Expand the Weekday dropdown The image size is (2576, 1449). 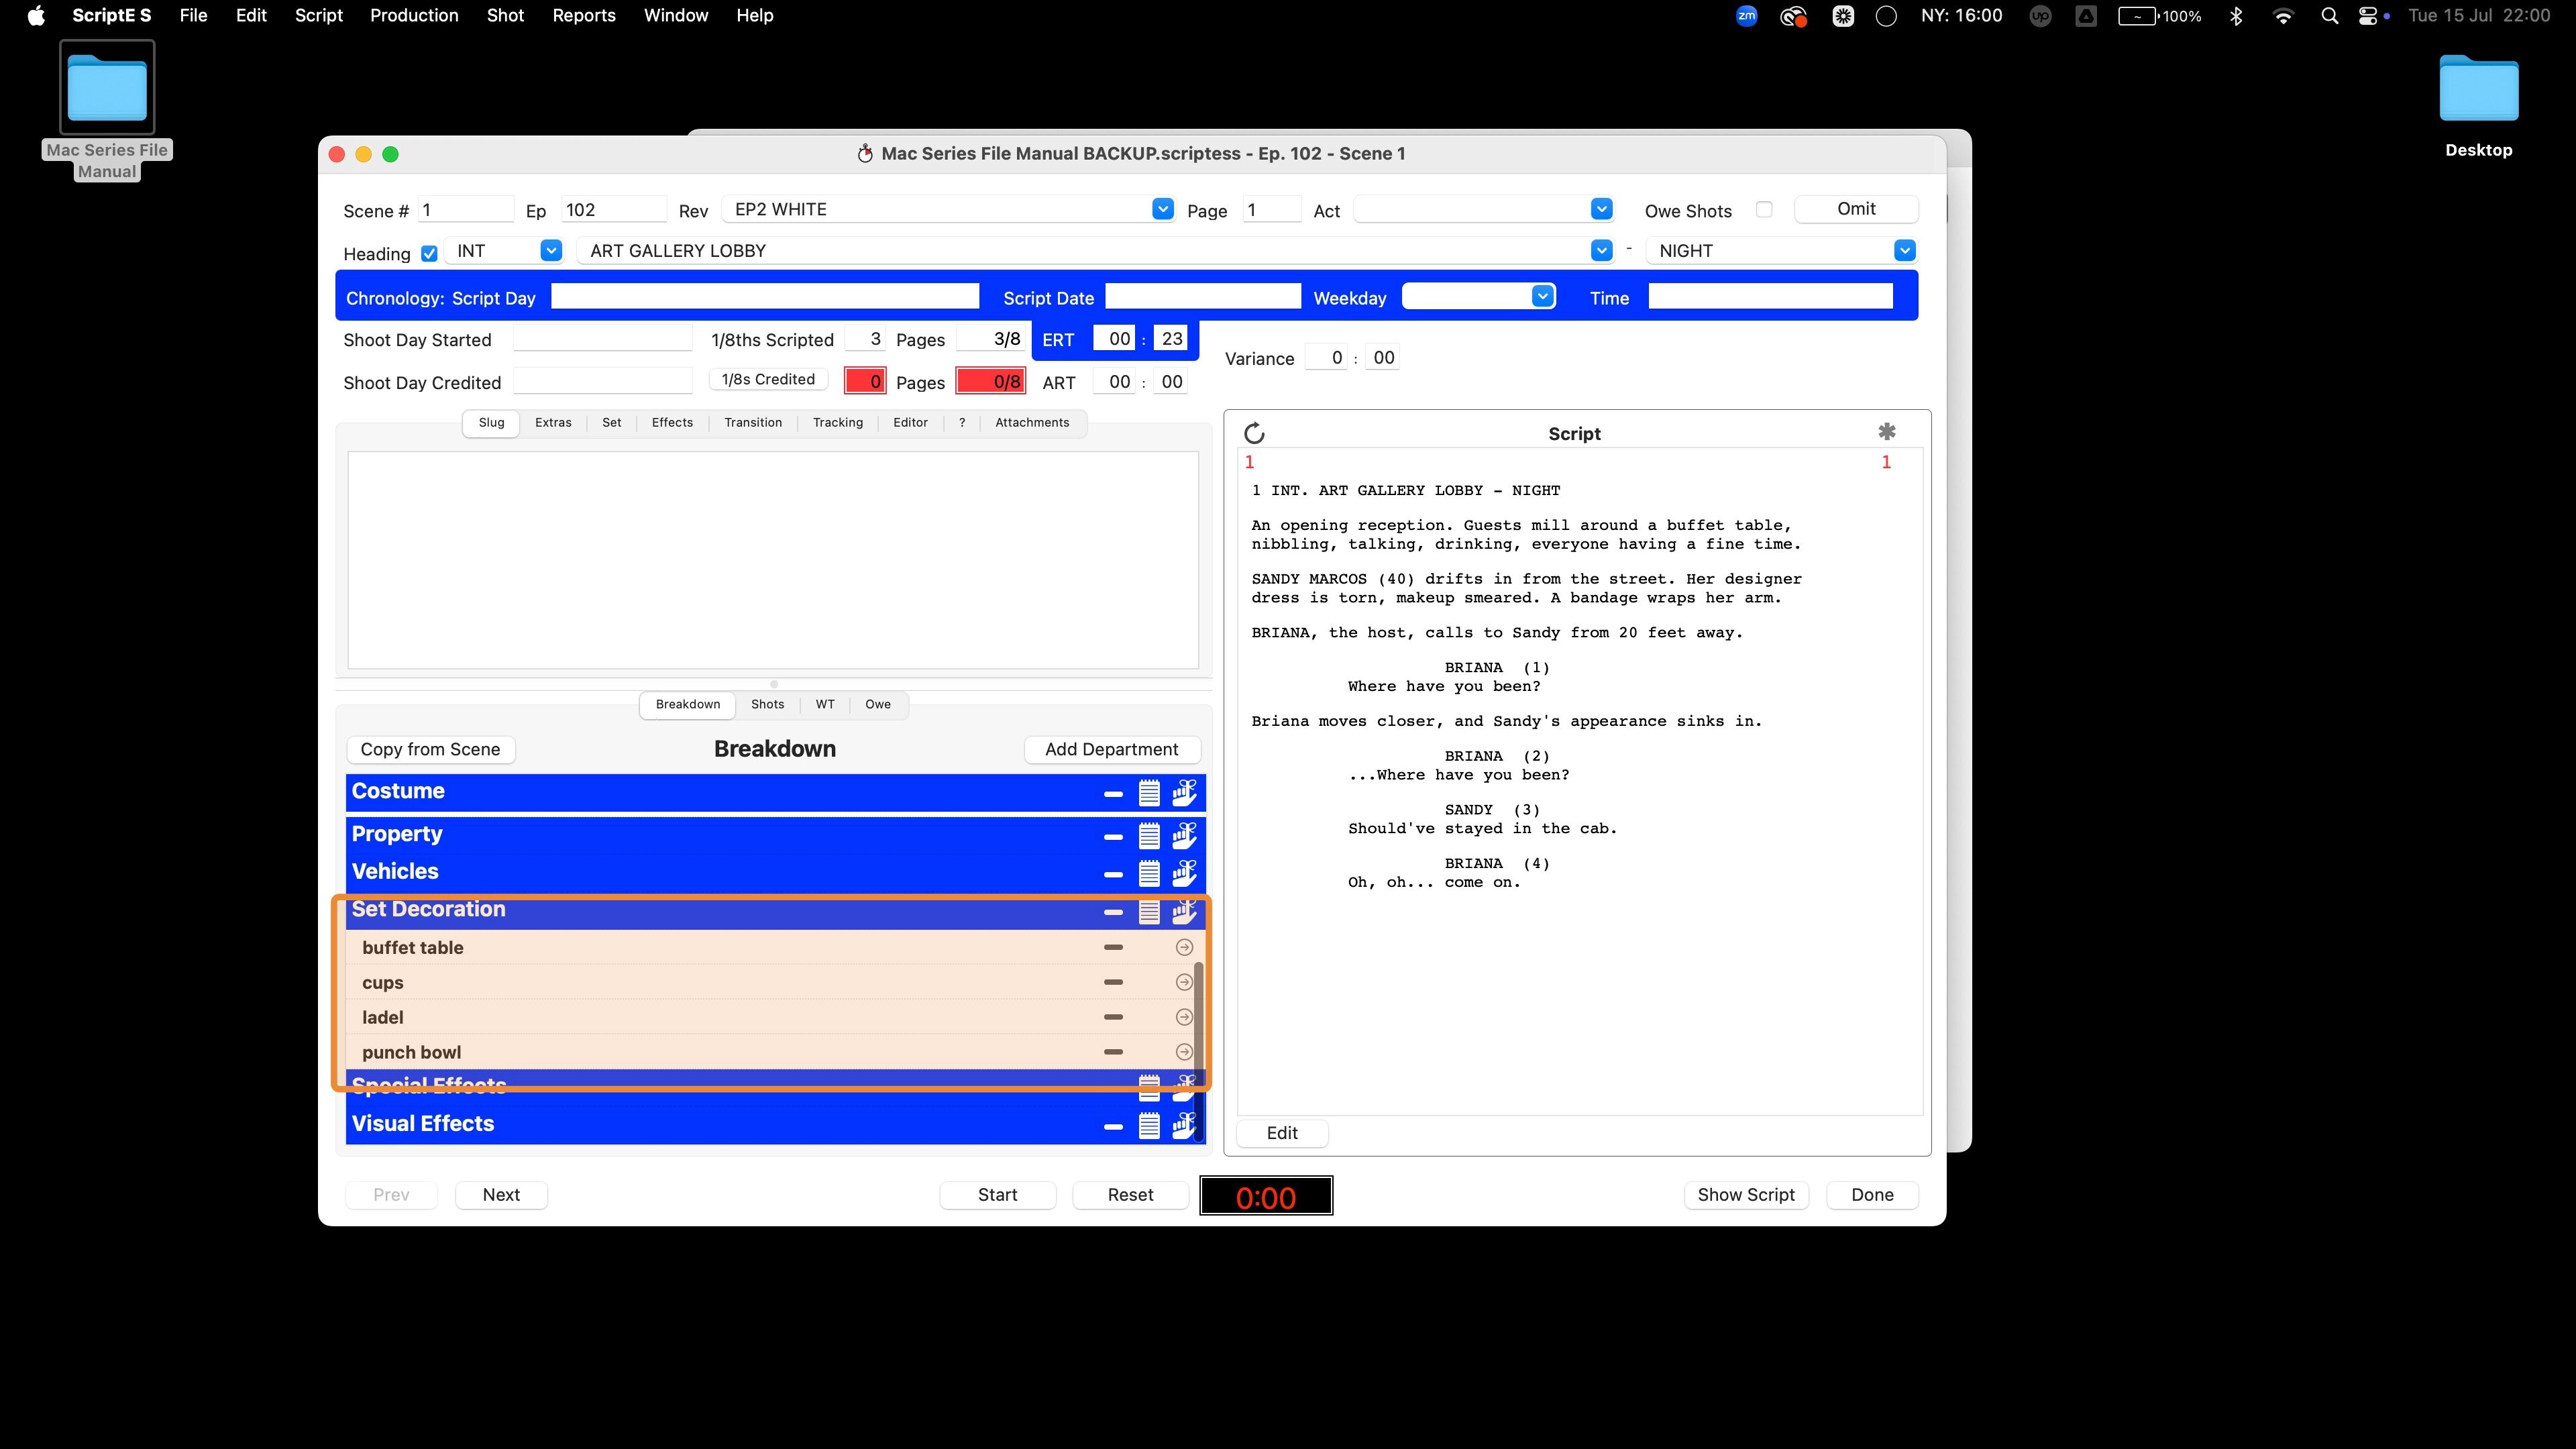1542,297
